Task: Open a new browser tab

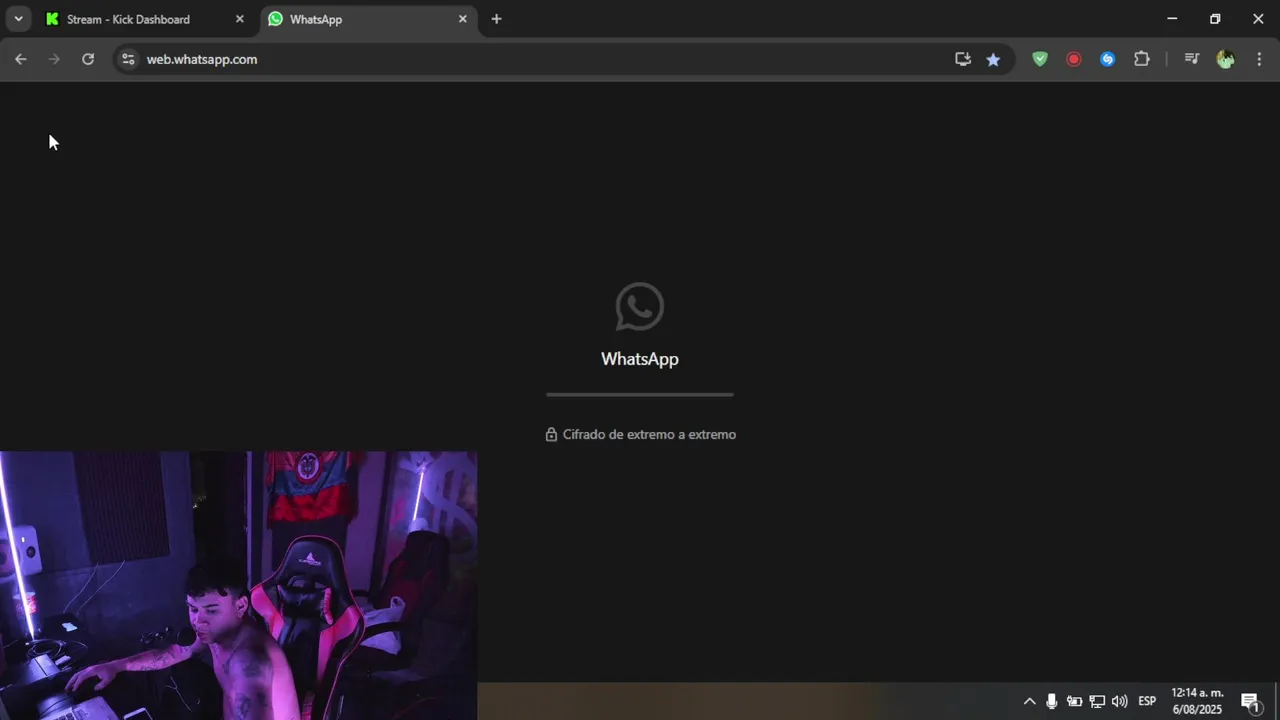Action: pyautogui.click(x=496, y=19)
